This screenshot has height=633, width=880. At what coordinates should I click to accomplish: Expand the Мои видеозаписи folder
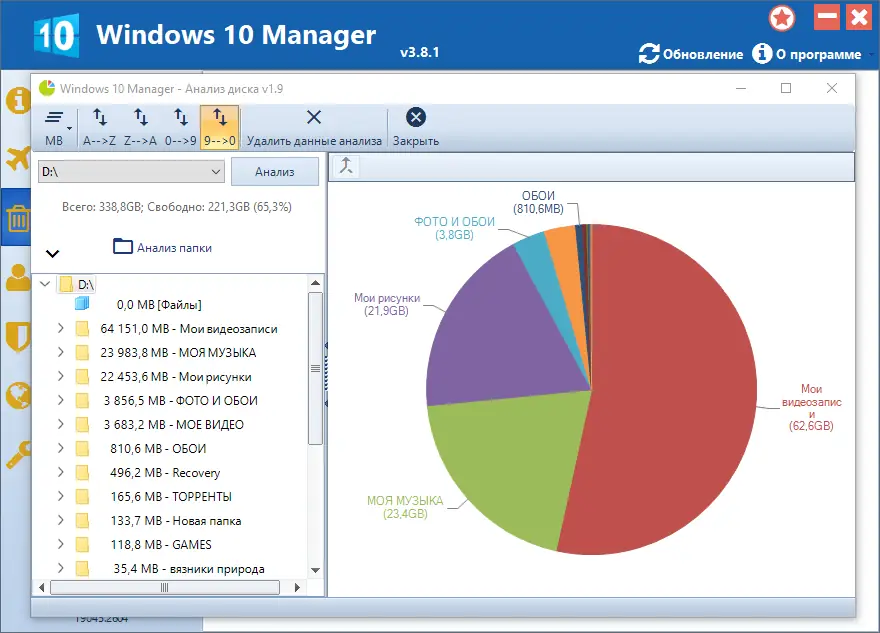[61, 328]
